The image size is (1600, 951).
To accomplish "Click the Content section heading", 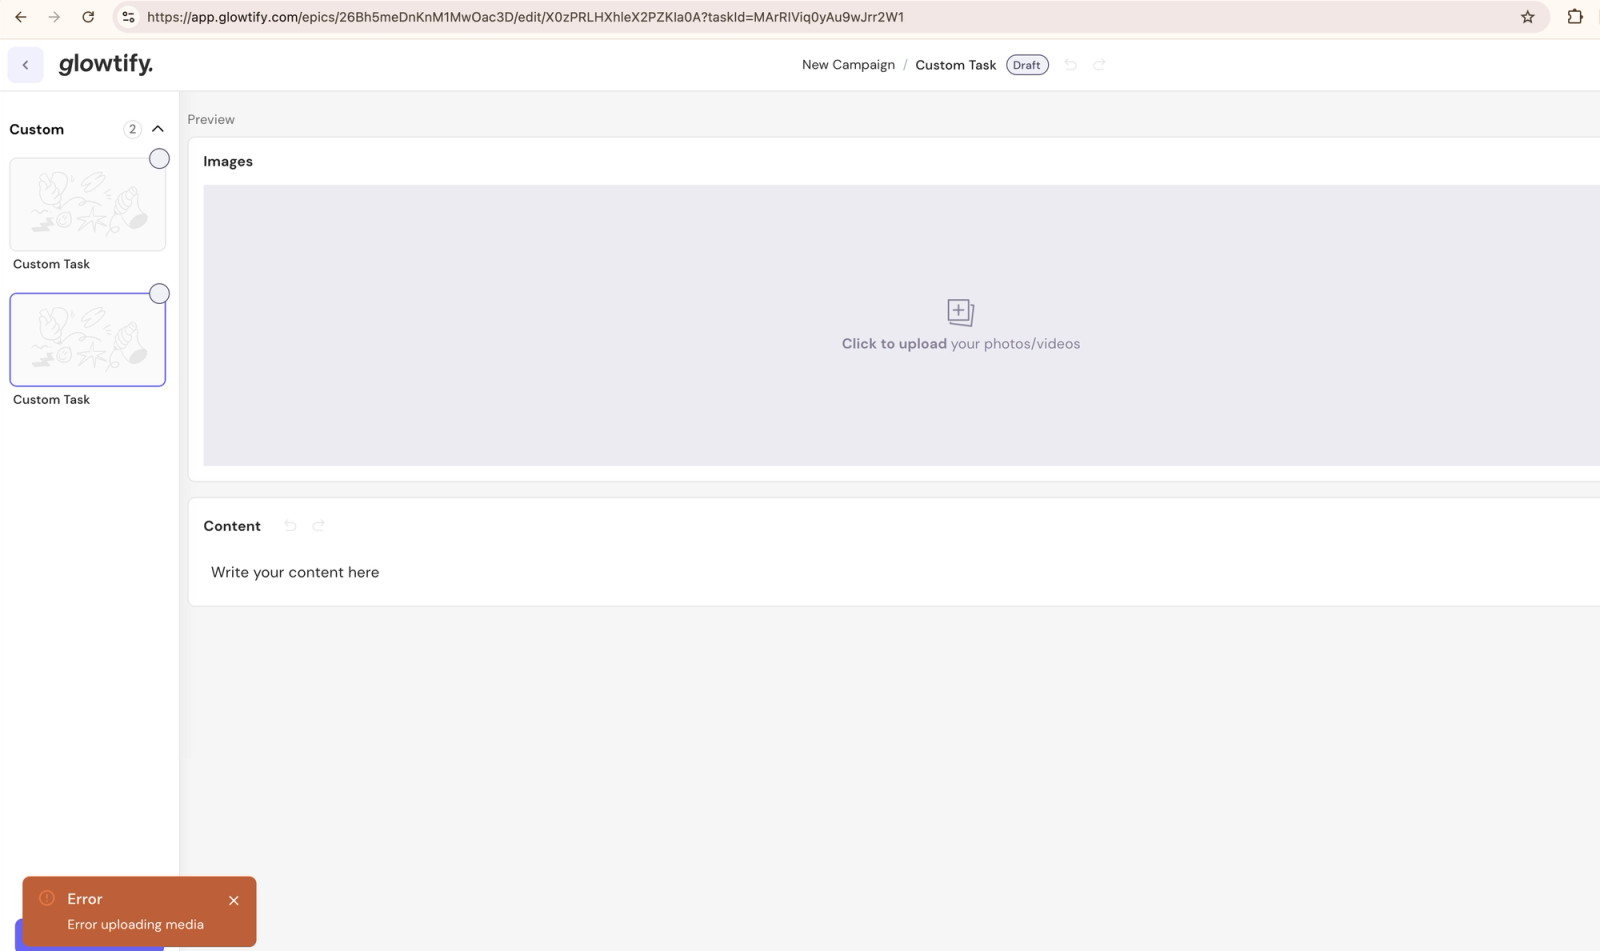I will pyautogui.click(x=232, y=526).
